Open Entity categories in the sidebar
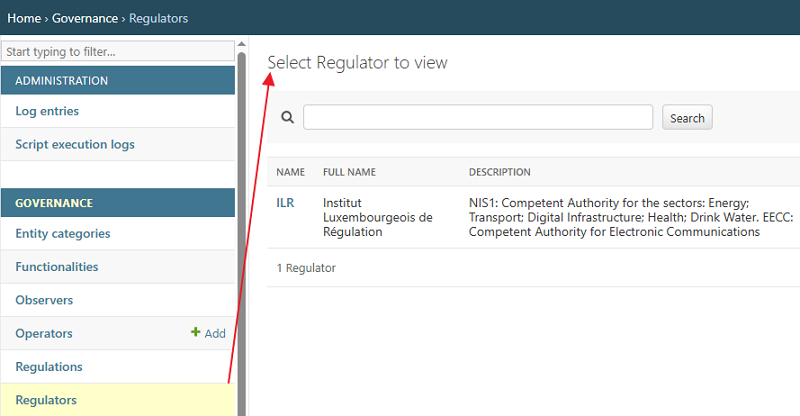Viewport: 800px width, 416px height. point(63,233)
